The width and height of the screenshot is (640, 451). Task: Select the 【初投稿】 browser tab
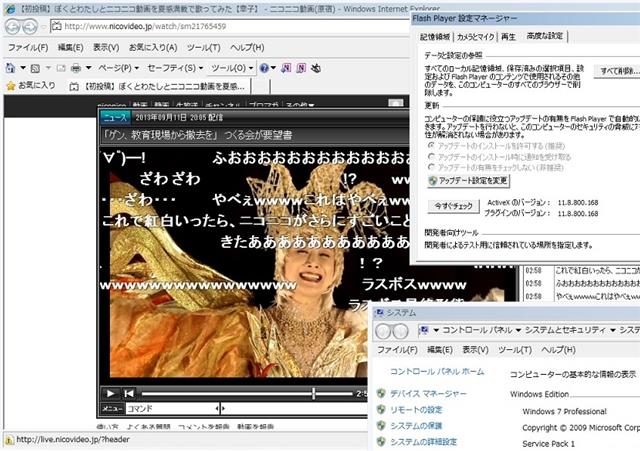158,86
